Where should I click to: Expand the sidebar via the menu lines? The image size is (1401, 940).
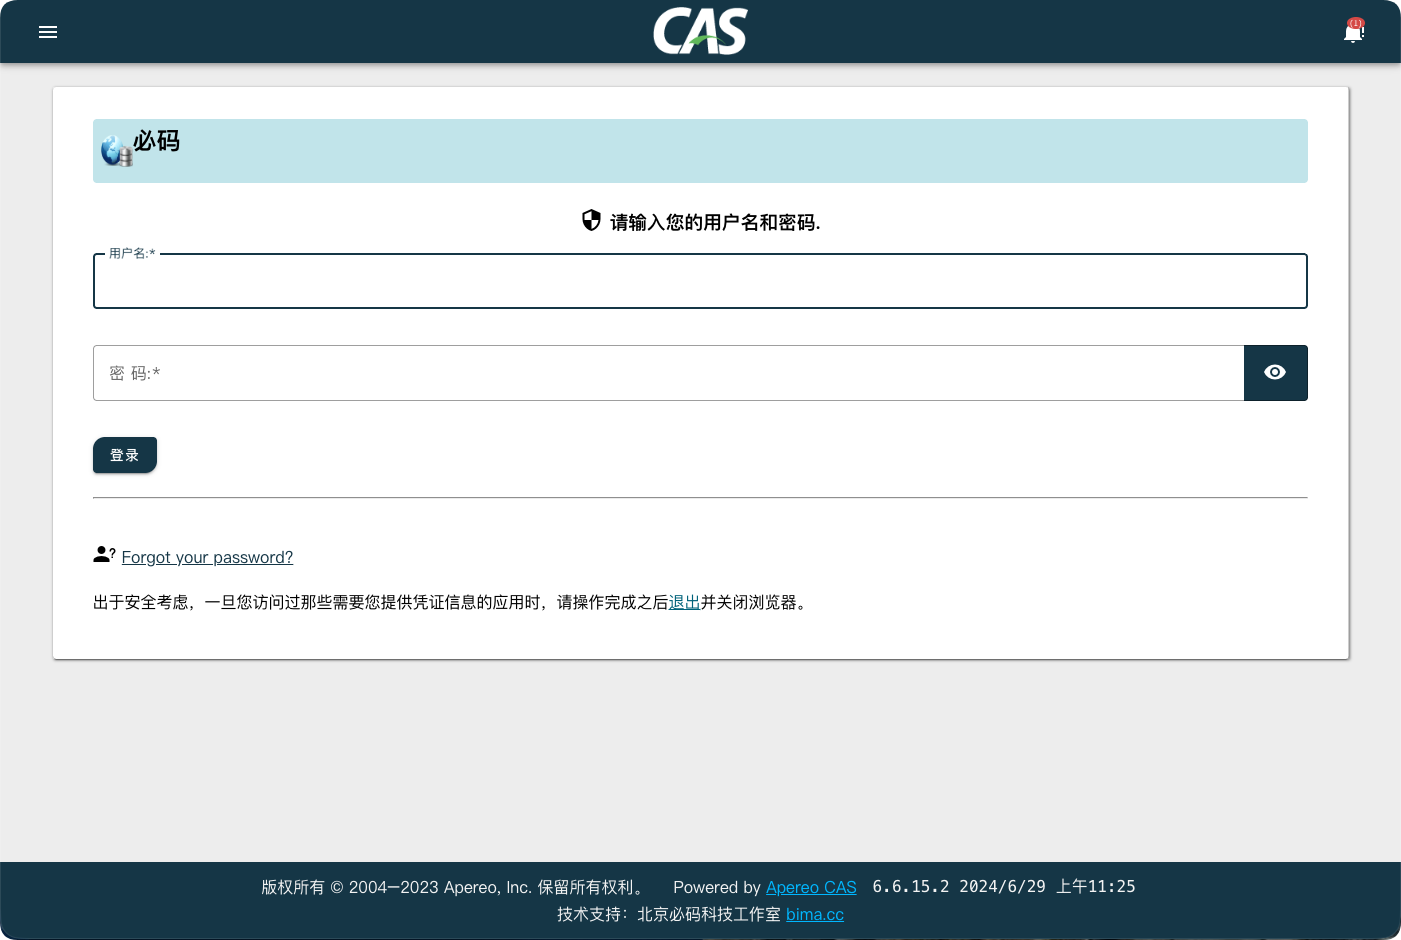point(47,31)
